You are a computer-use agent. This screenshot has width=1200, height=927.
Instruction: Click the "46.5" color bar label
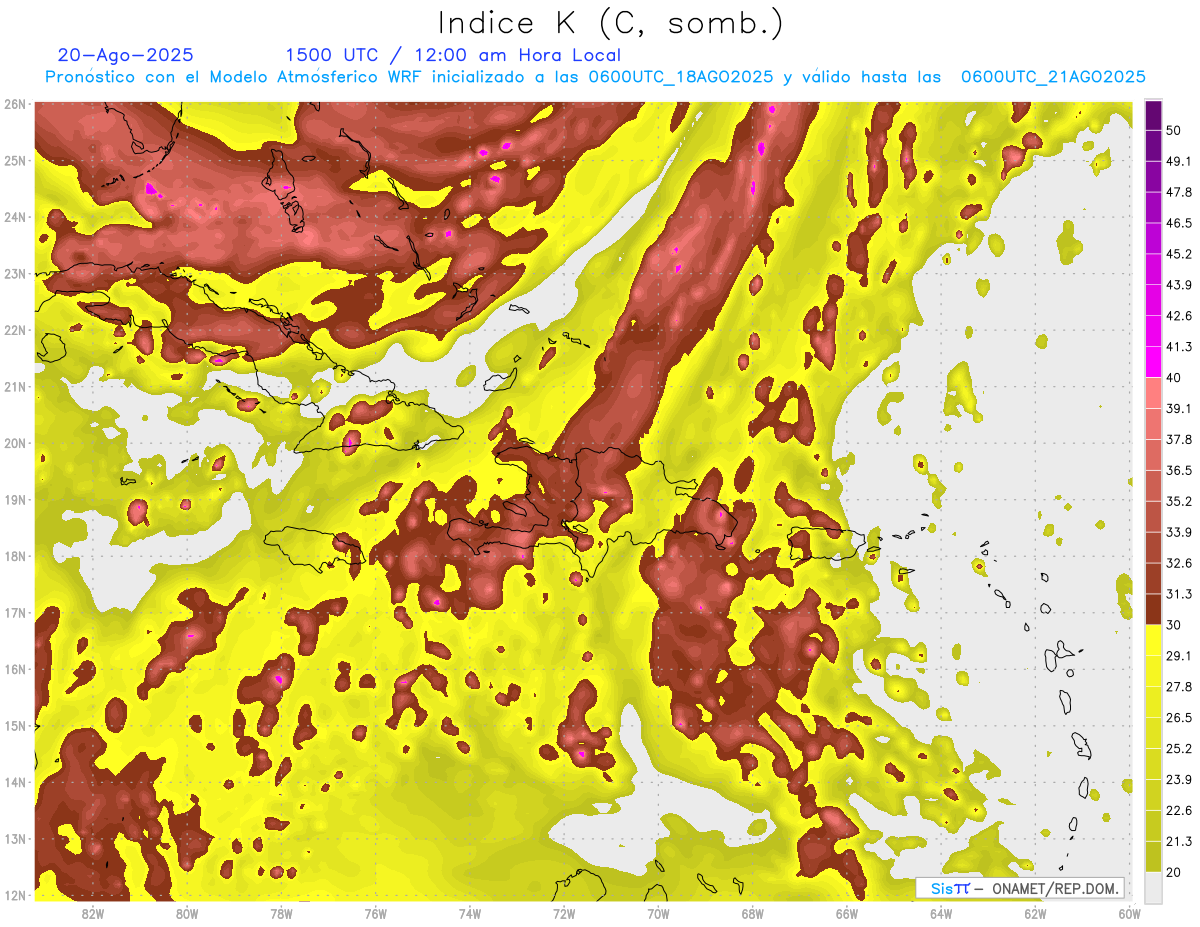click(1178, 224)
